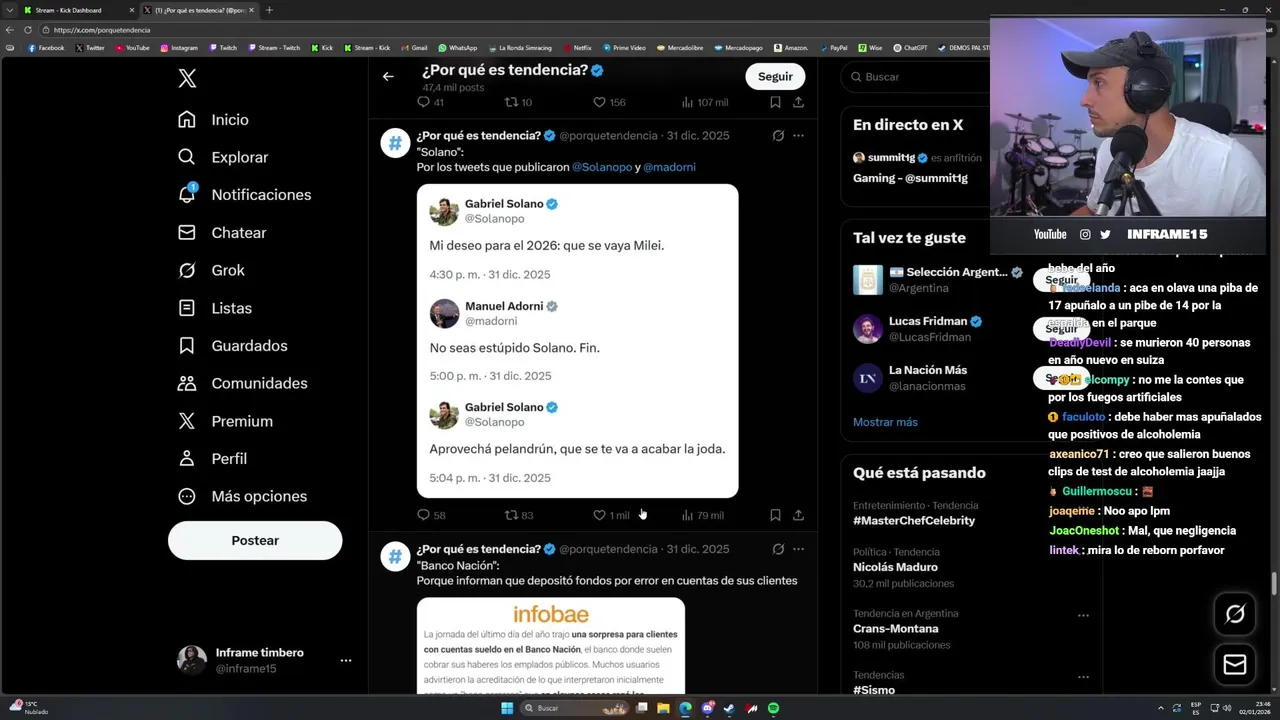Share the Solano post
Image resolution: width=1280 pixels, height=720 pixels.
pos(798,515)
